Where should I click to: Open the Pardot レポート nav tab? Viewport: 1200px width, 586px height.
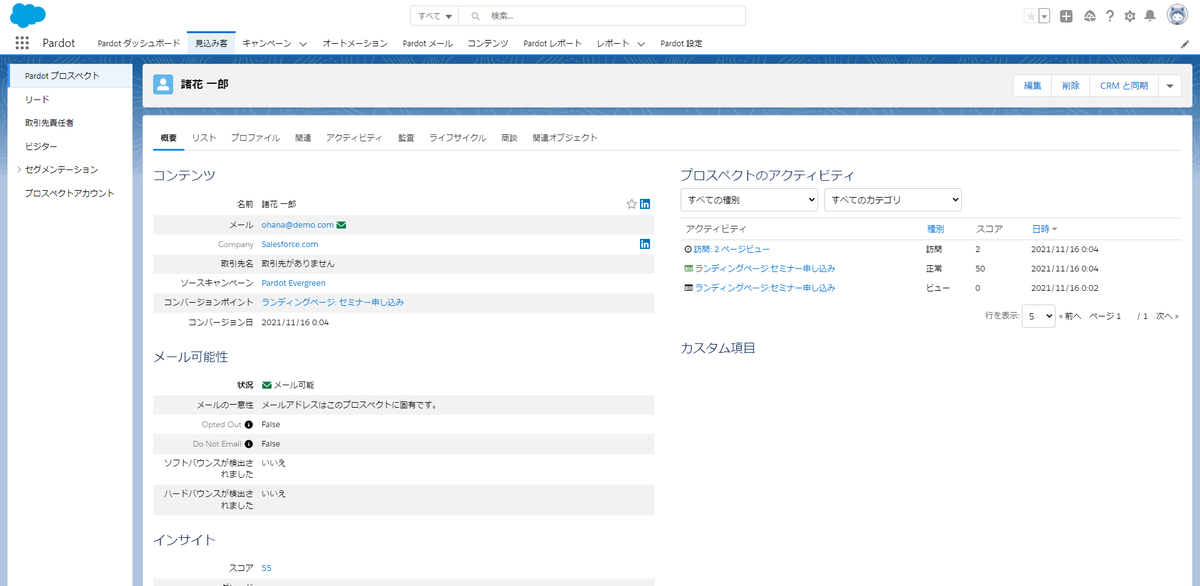coord(552,44)
